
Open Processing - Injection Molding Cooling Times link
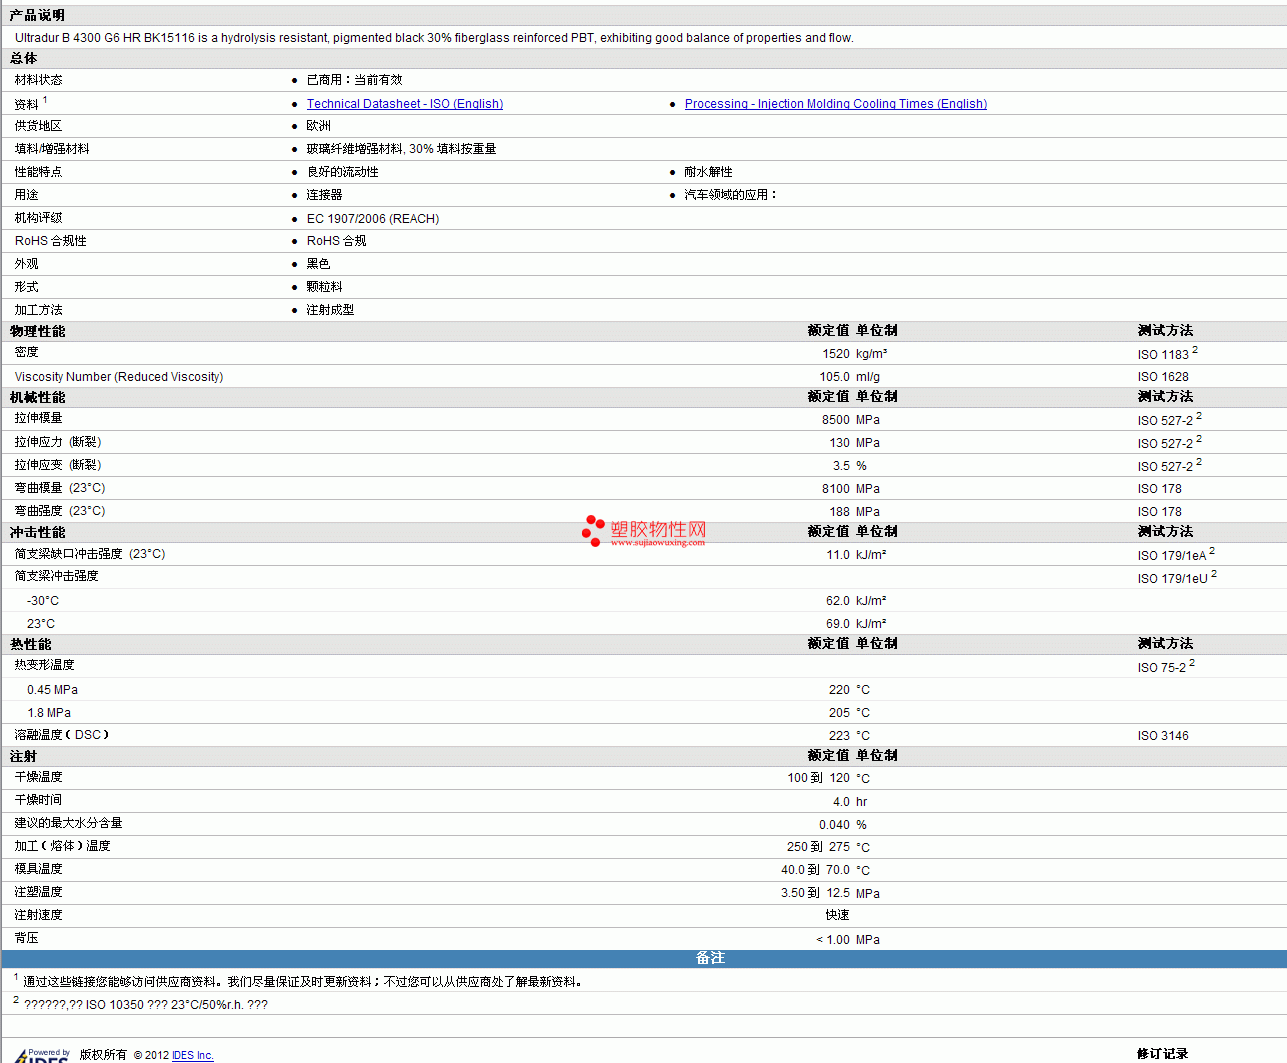(x=835, y=104)
